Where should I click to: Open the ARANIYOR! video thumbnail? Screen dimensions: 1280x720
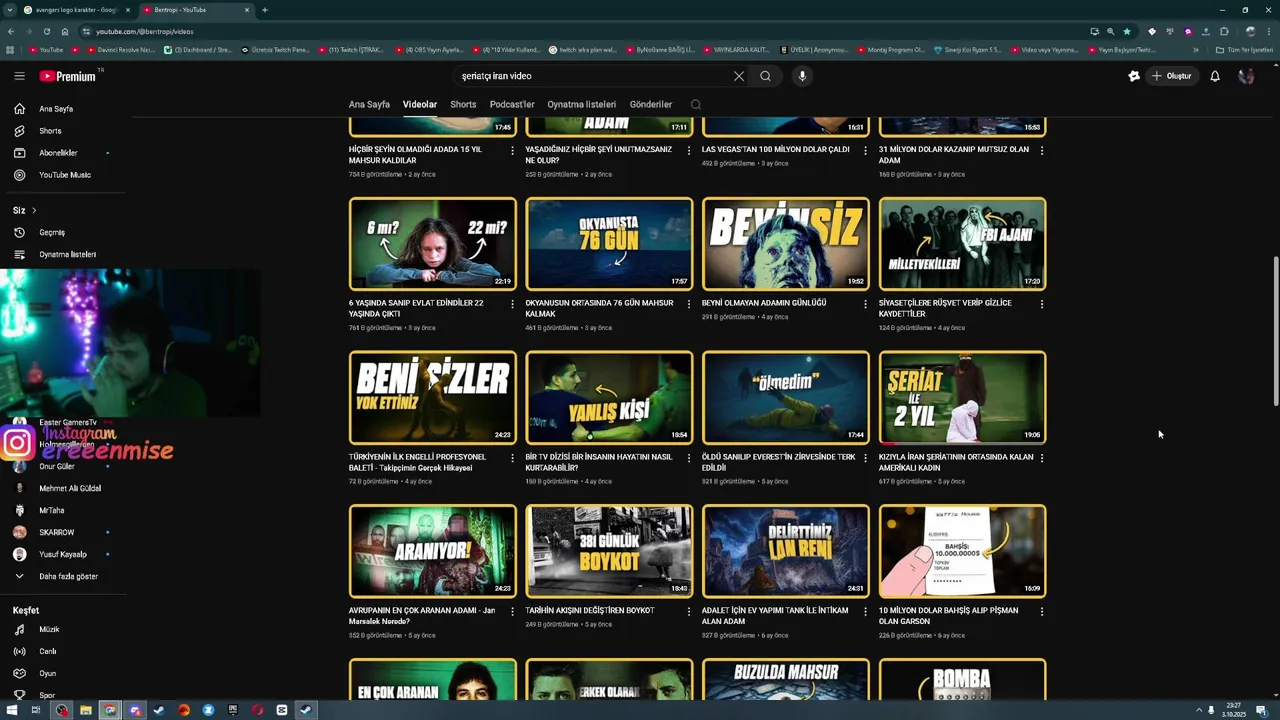click(x=433, y=551)
